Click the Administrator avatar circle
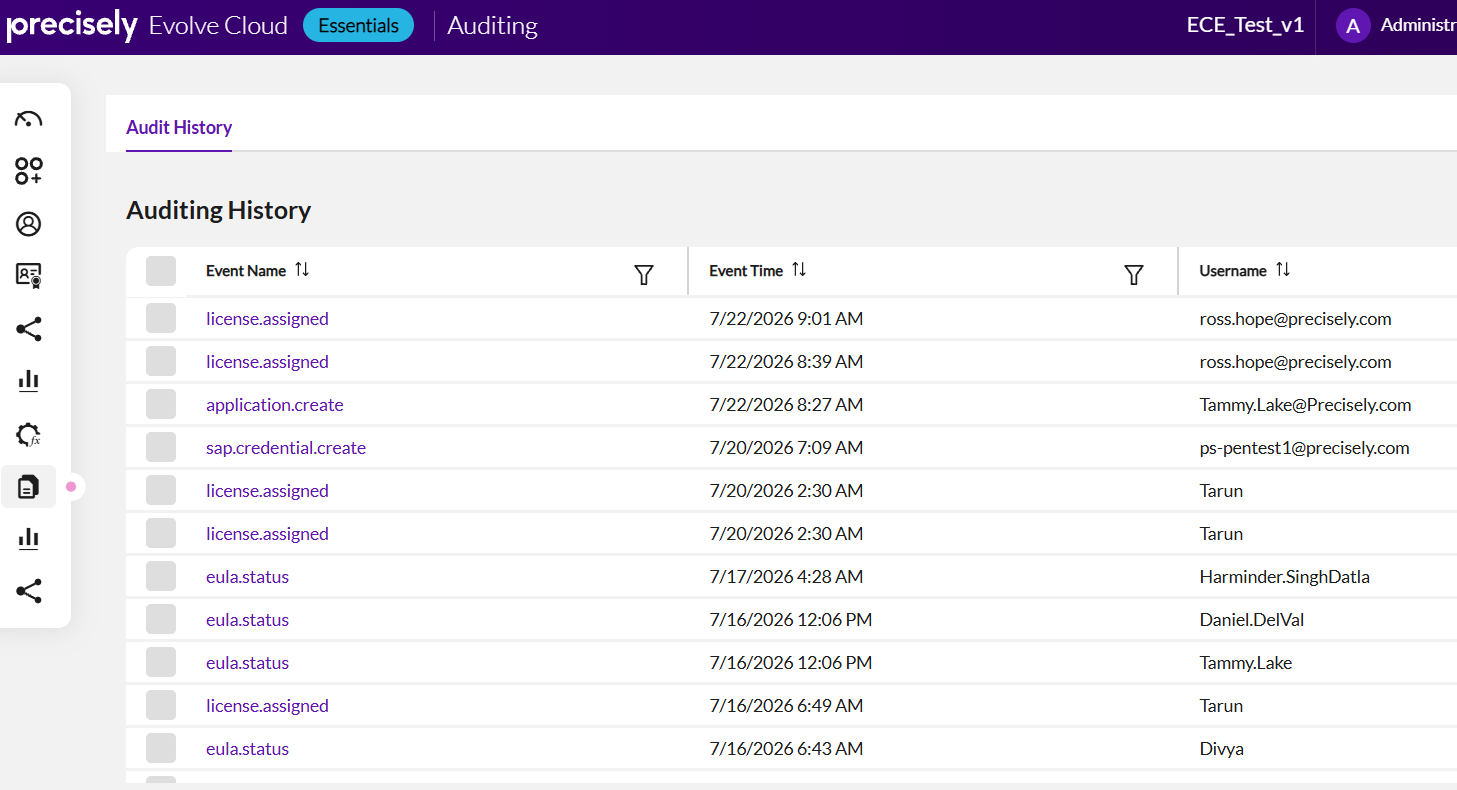 click(x=1352, y=26)
